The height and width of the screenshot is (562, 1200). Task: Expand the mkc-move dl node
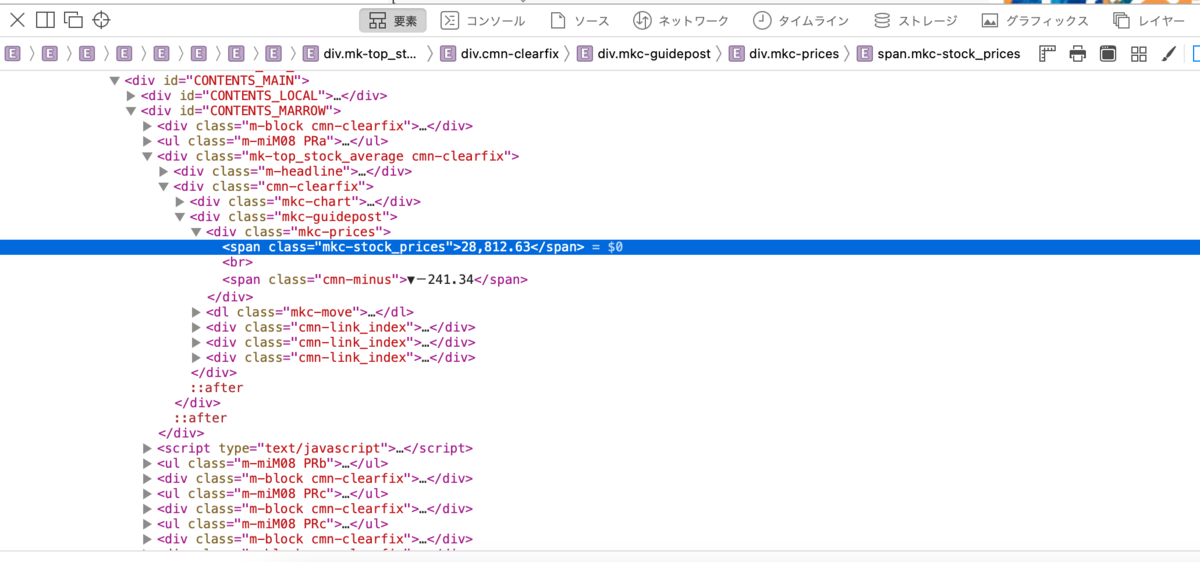coord(196,312)
